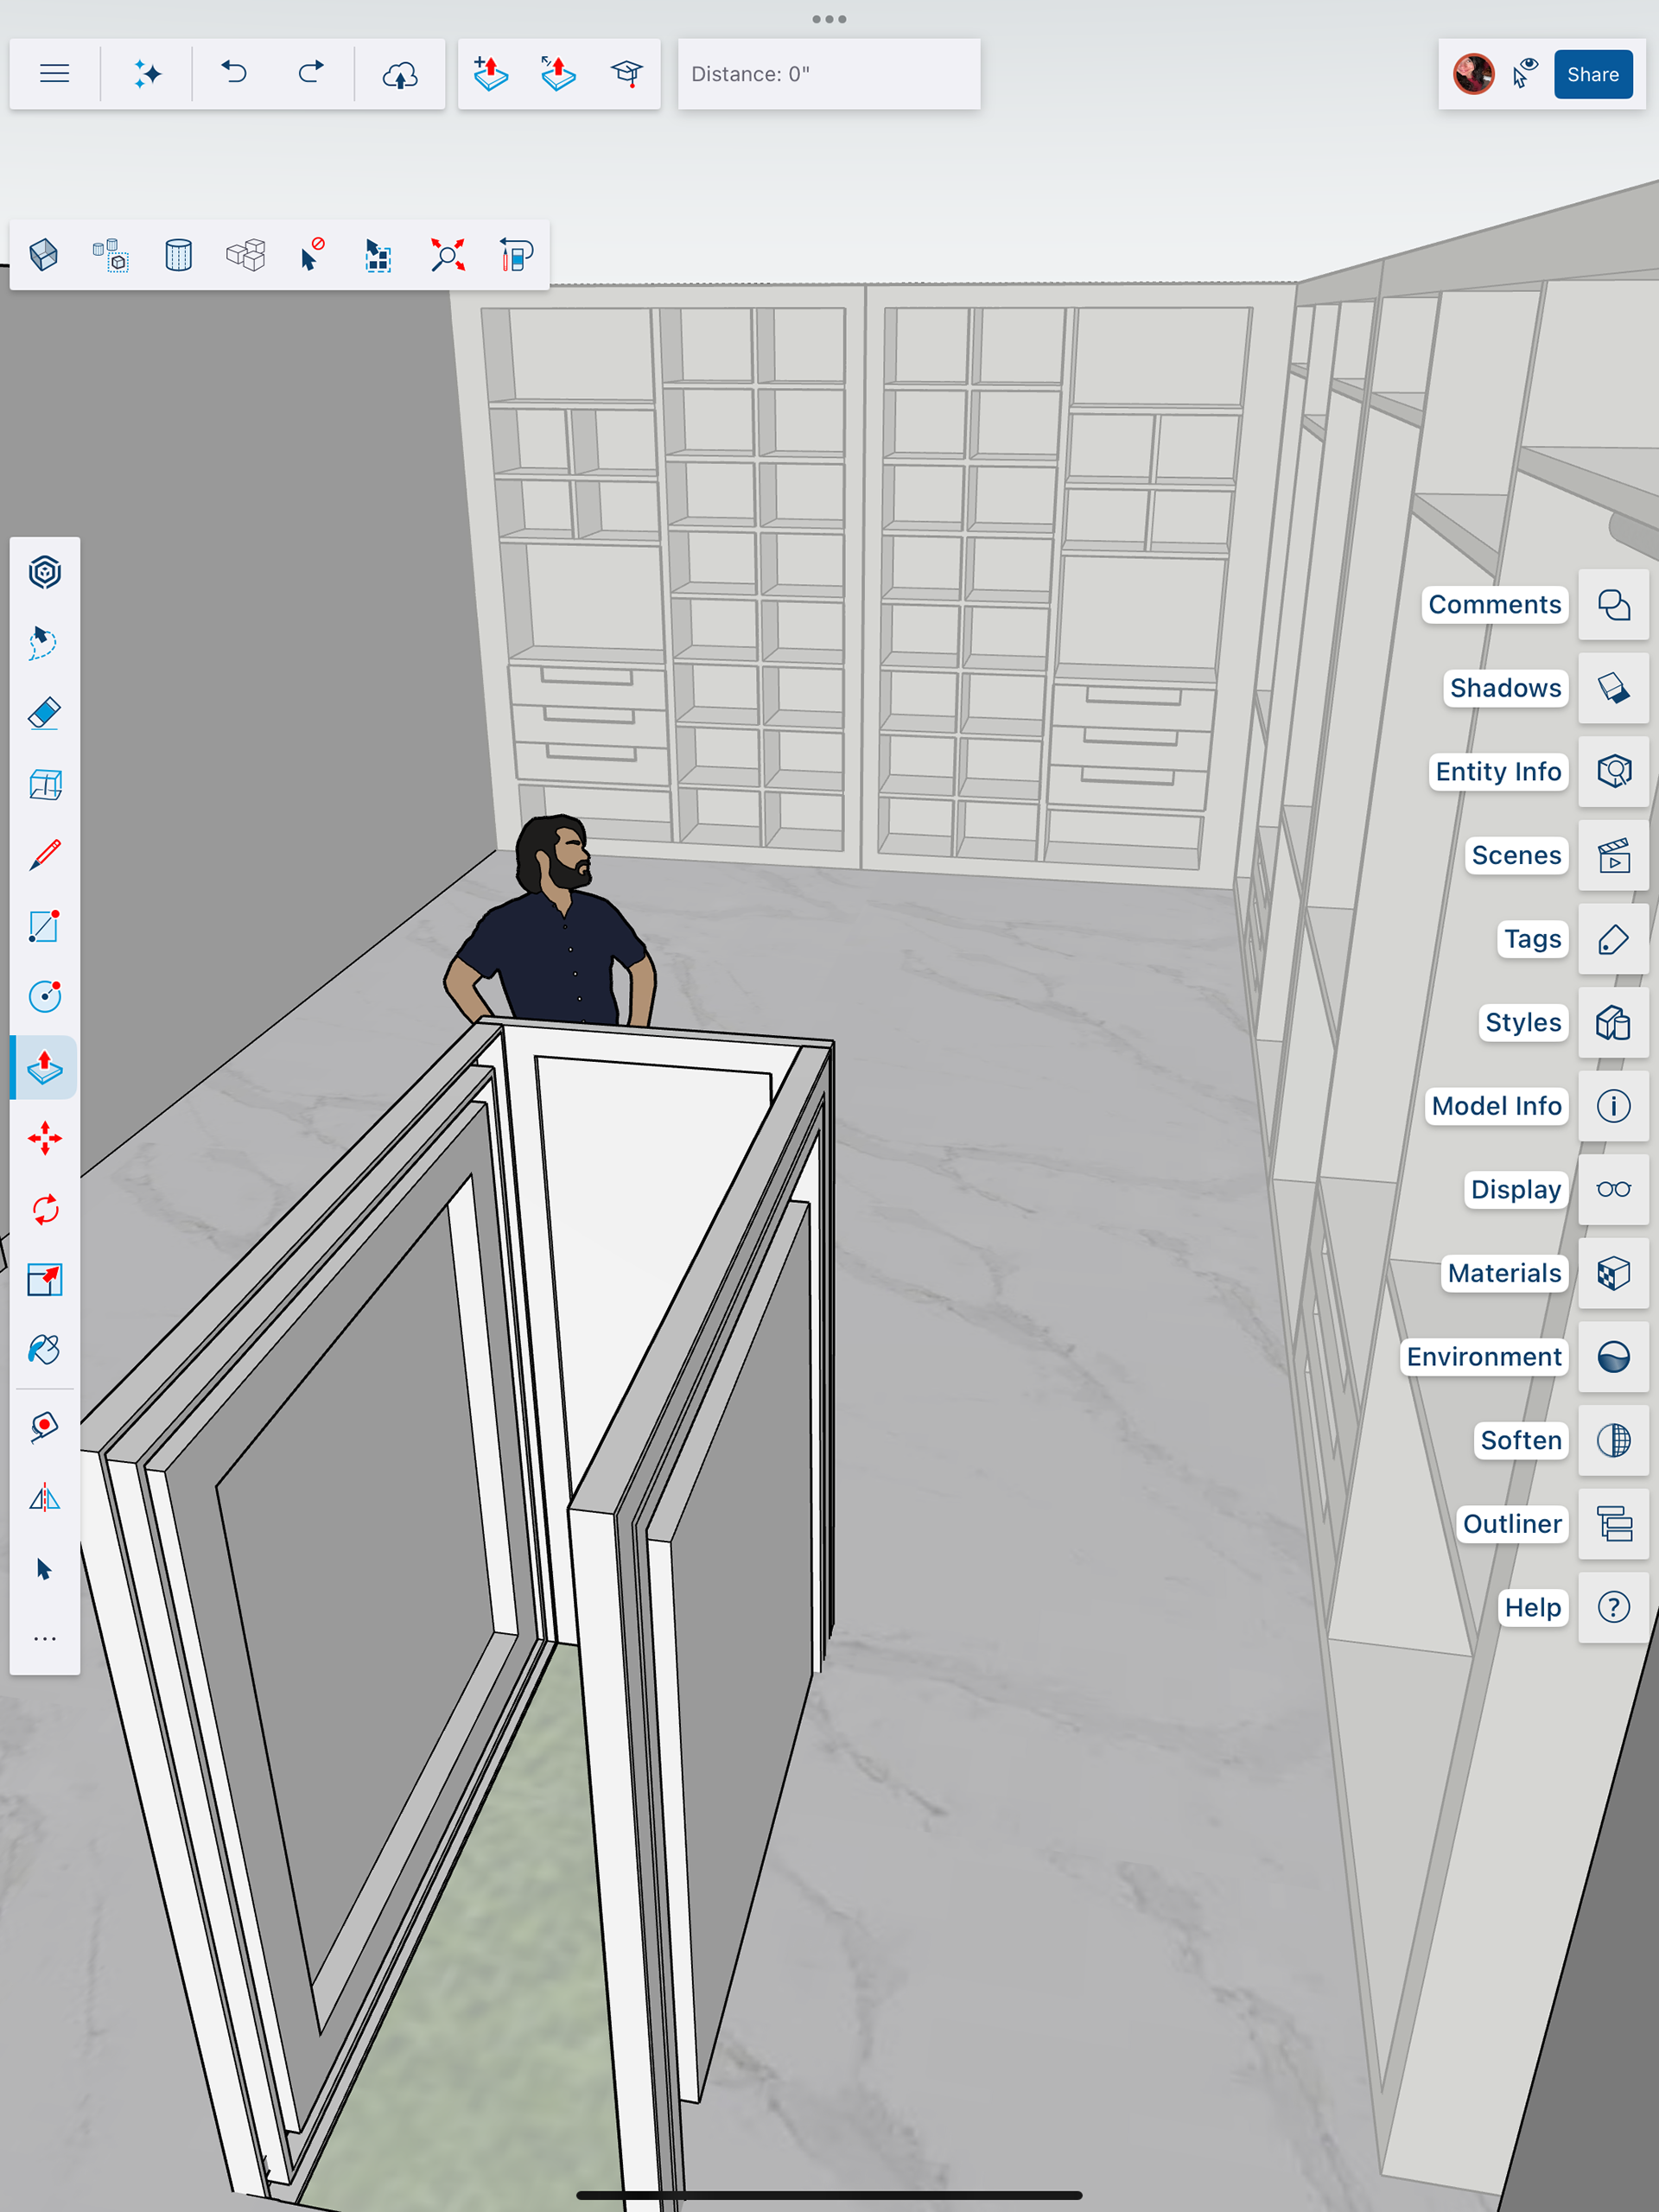Open the Tags panel
The image size is (1659, 2212).
click(x=1613, y=939)
